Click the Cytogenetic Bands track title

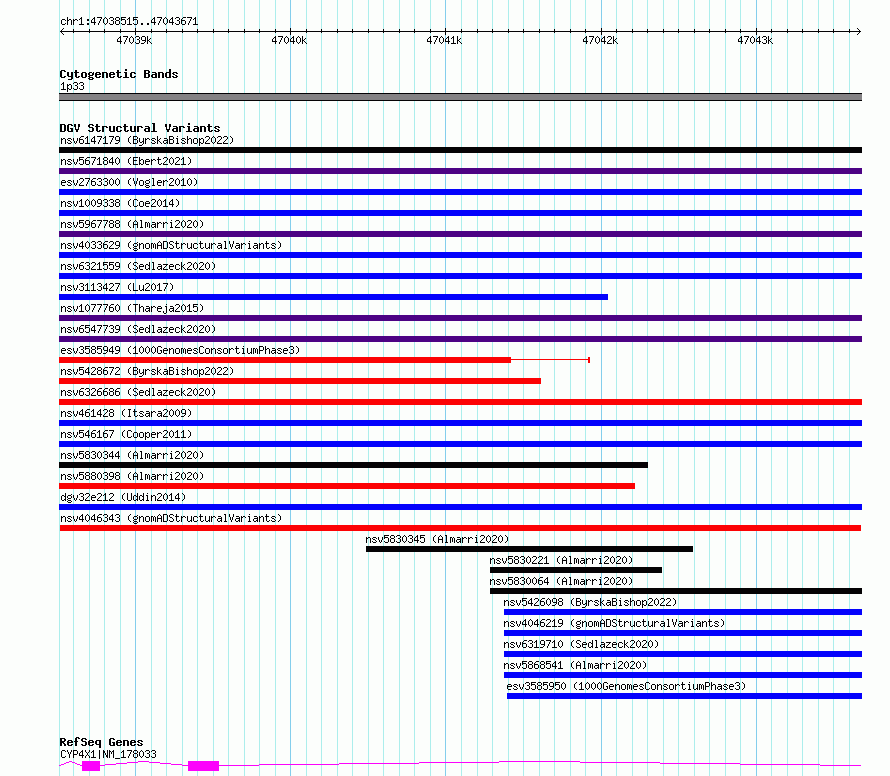(x=119, y=74)
